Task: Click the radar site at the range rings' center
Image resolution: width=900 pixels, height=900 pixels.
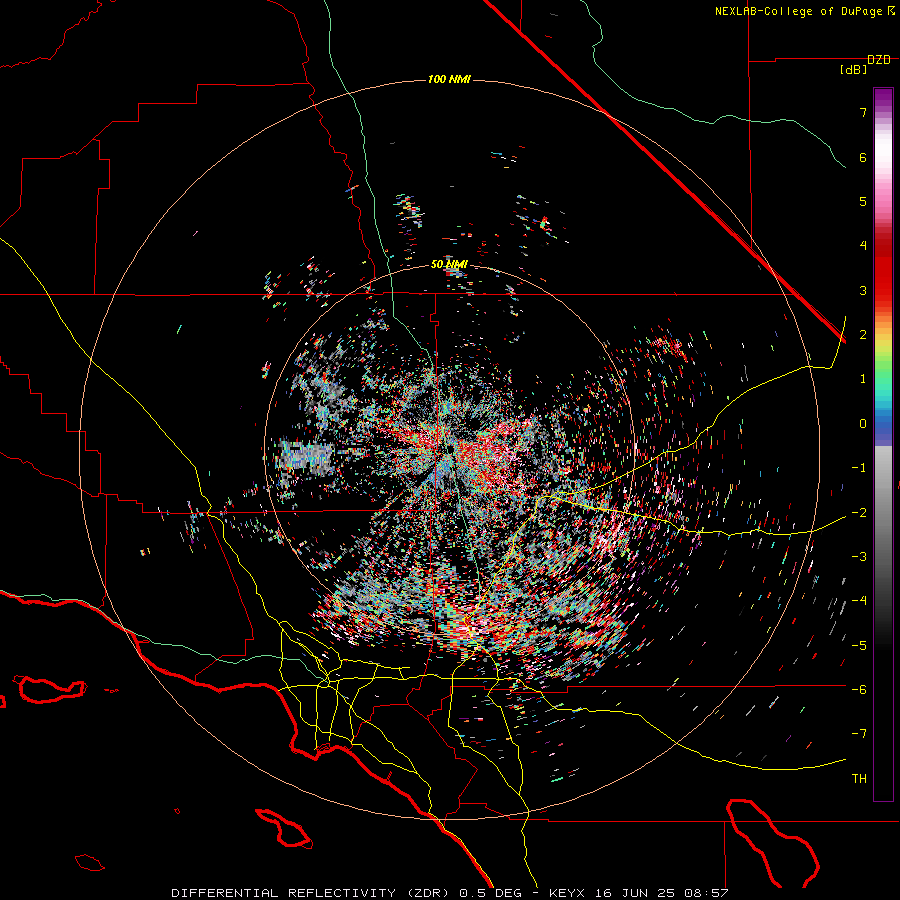Action: (449, 449)
